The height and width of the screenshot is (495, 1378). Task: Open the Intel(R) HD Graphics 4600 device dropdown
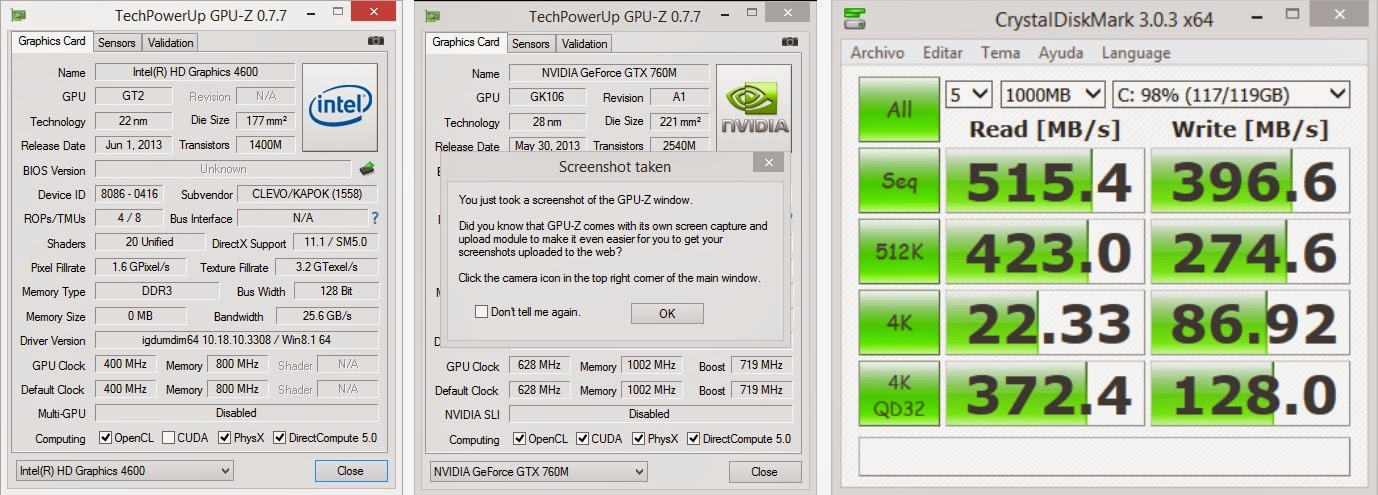click(125, 470)
